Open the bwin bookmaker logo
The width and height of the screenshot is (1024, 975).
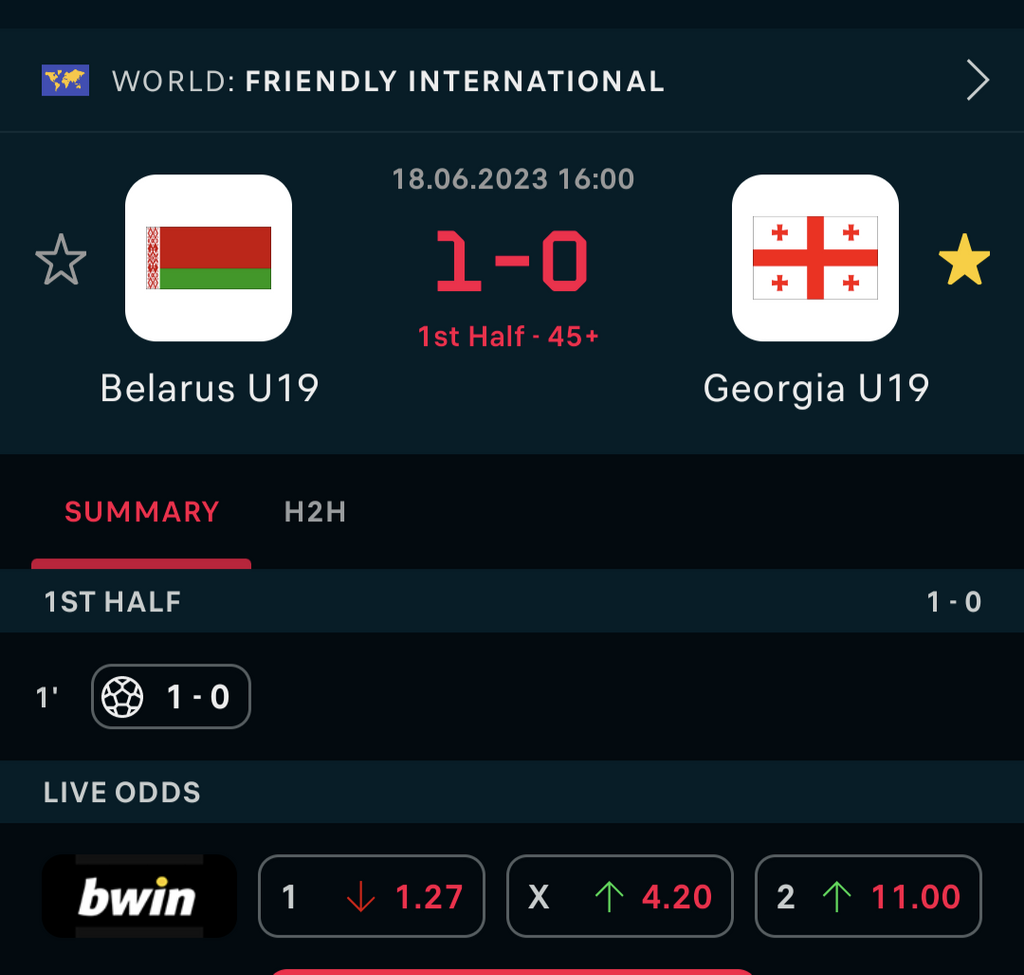[139, 896]
